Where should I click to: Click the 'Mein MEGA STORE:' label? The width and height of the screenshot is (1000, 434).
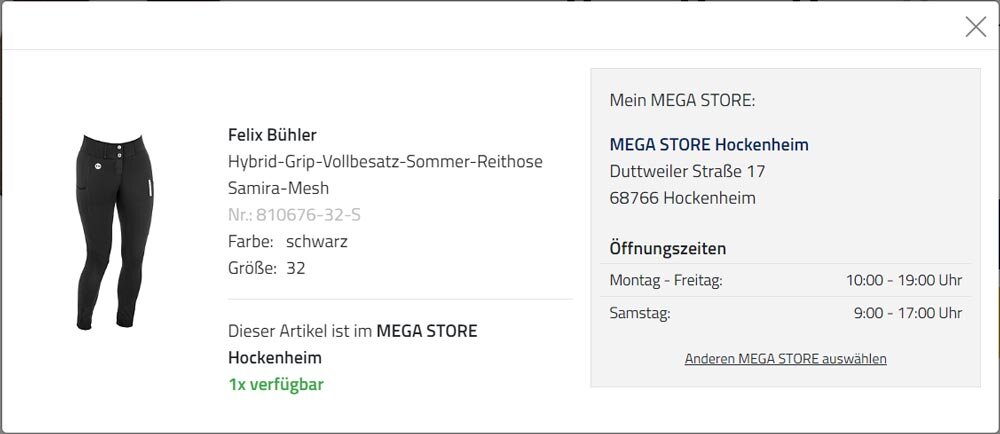click(682, 101)
